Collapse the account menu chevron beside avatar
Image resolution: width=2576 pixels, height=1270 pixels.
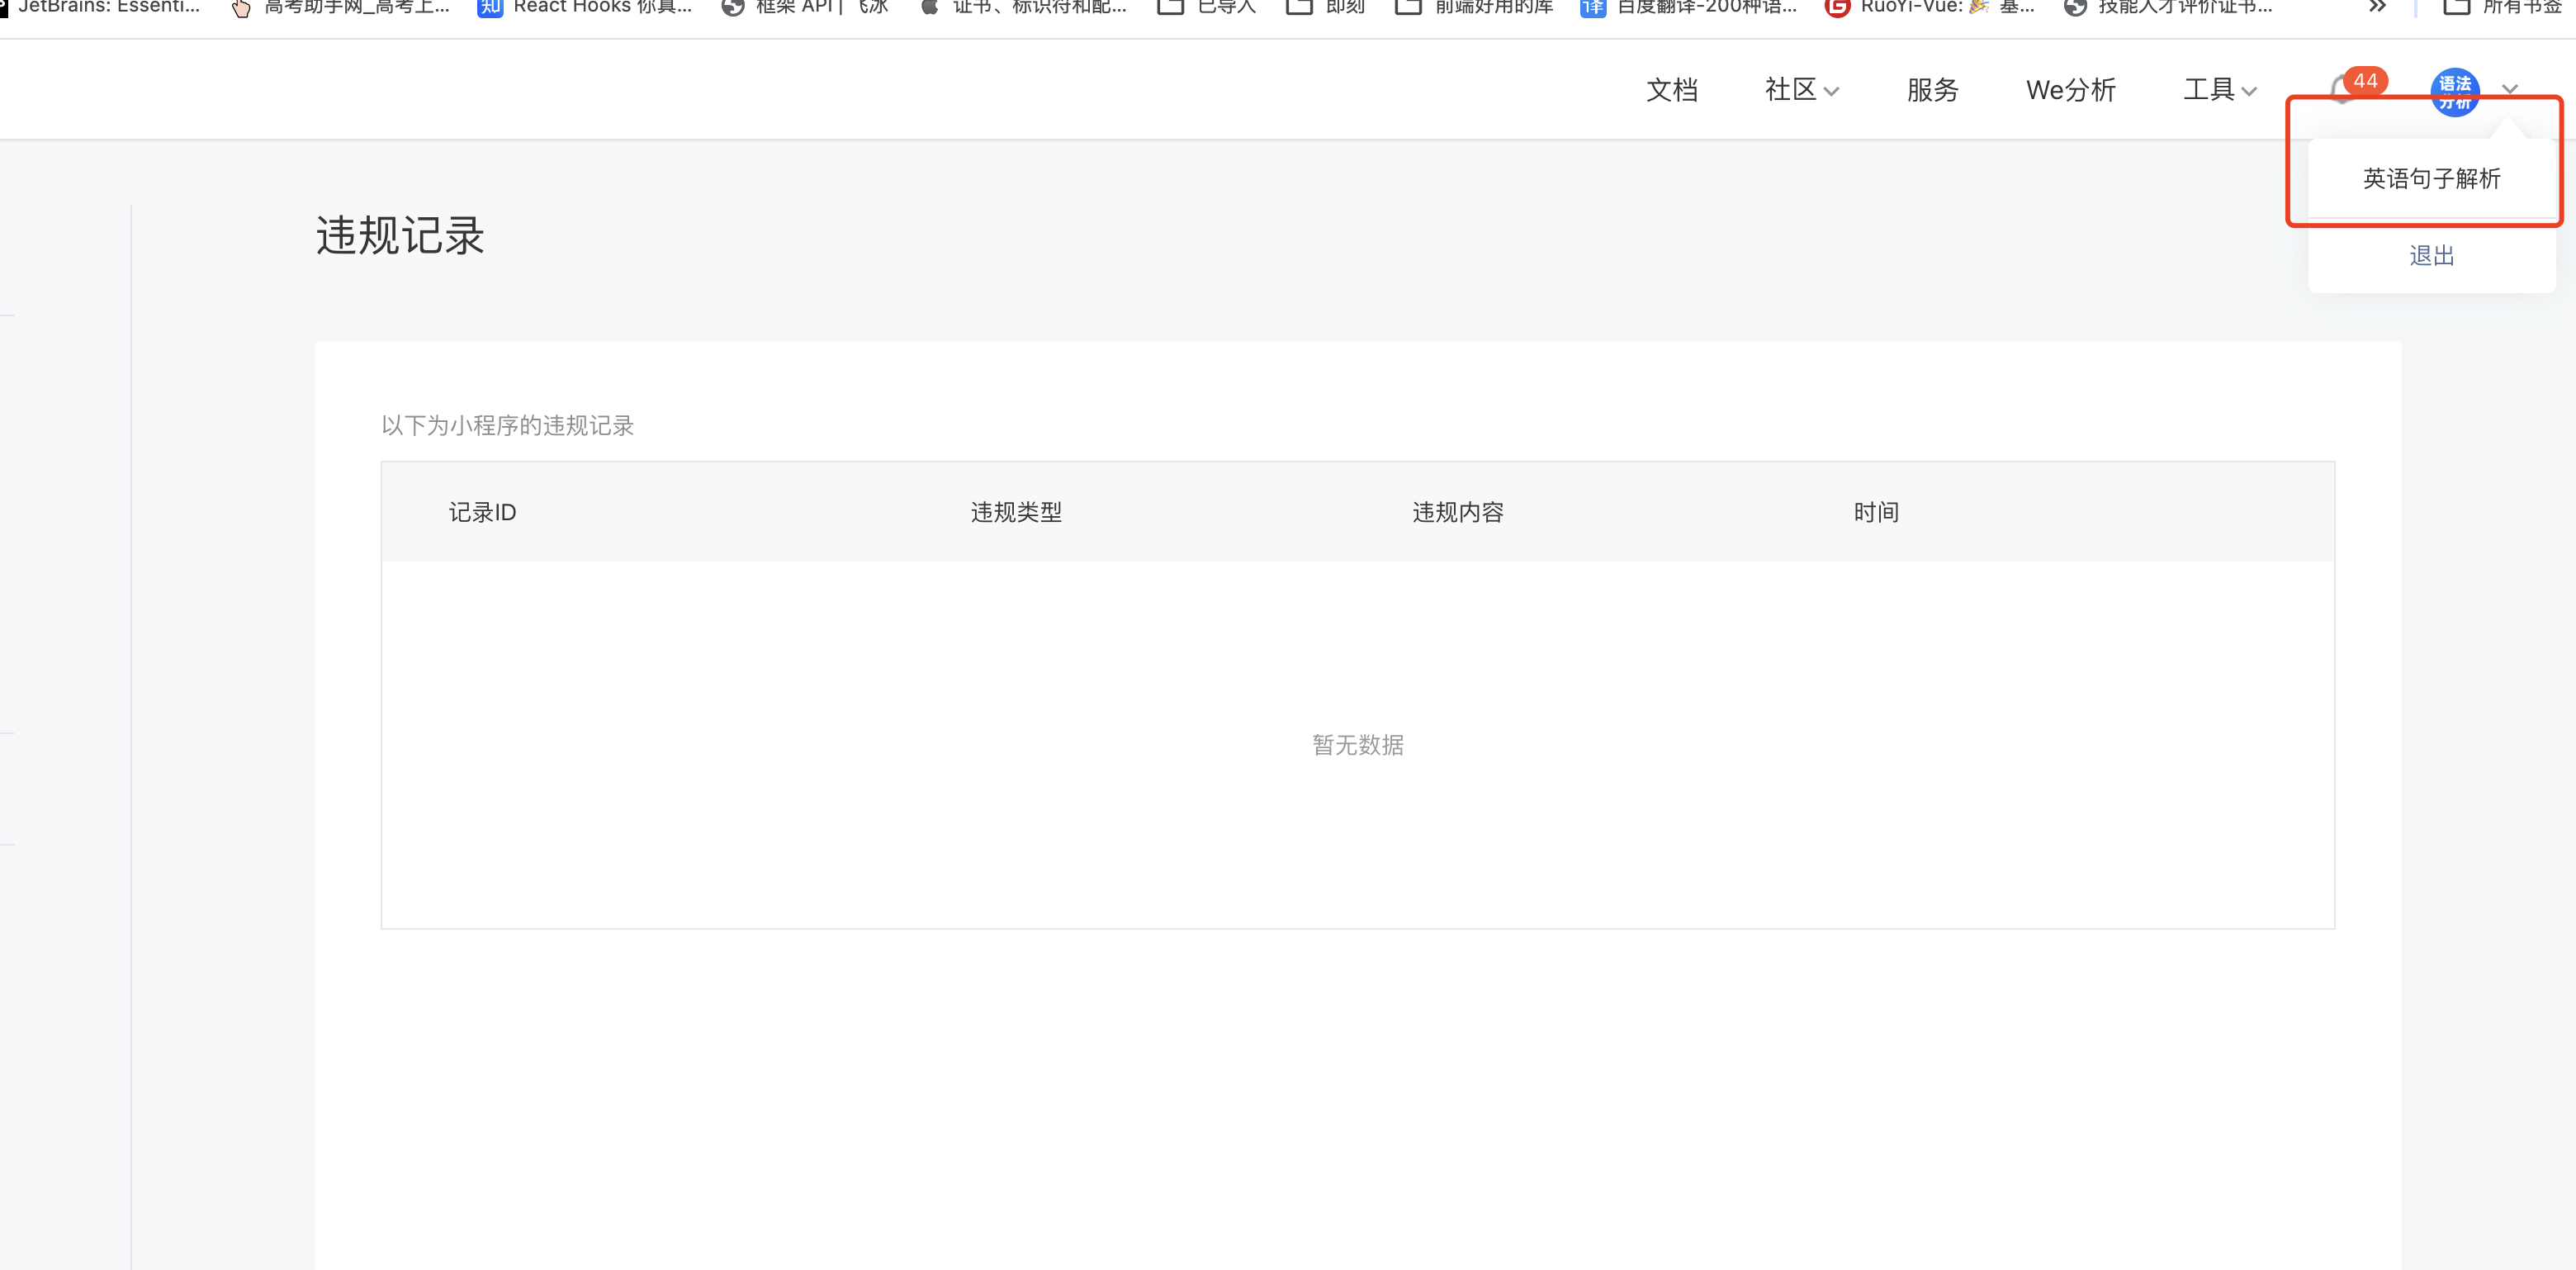(x=2509, y=90)
